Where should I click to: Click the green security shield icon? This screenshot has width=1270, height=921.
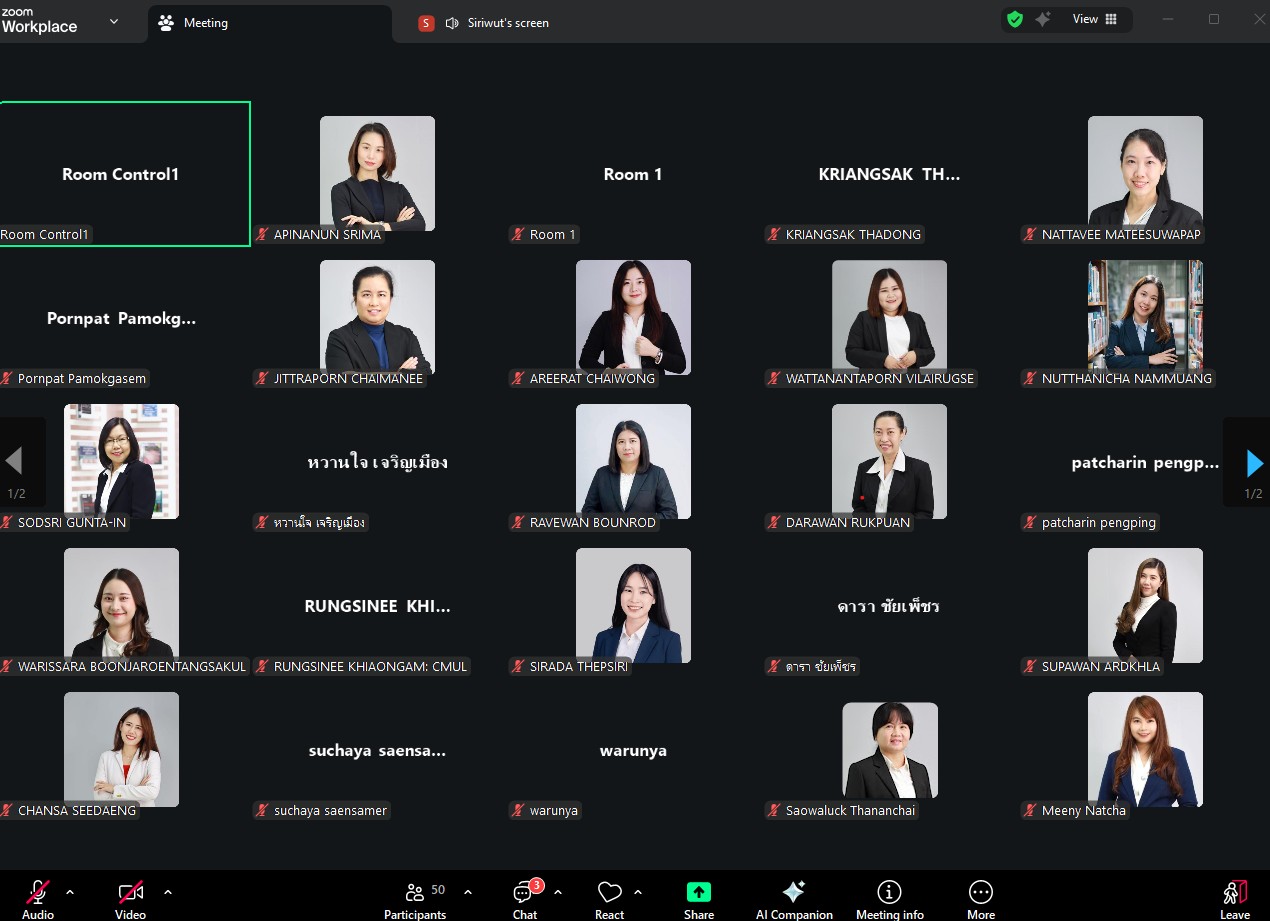point(1015,20)
